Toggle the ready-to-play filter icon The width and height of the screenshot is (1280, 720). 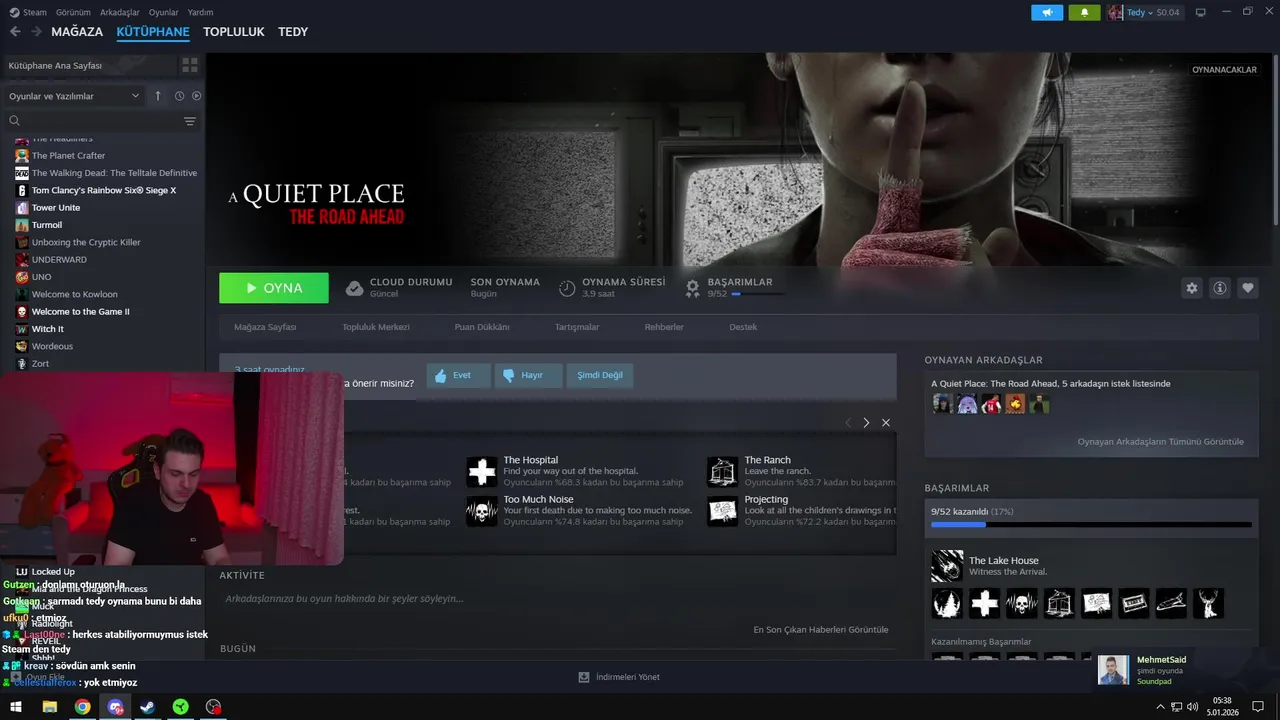[196, 96]
